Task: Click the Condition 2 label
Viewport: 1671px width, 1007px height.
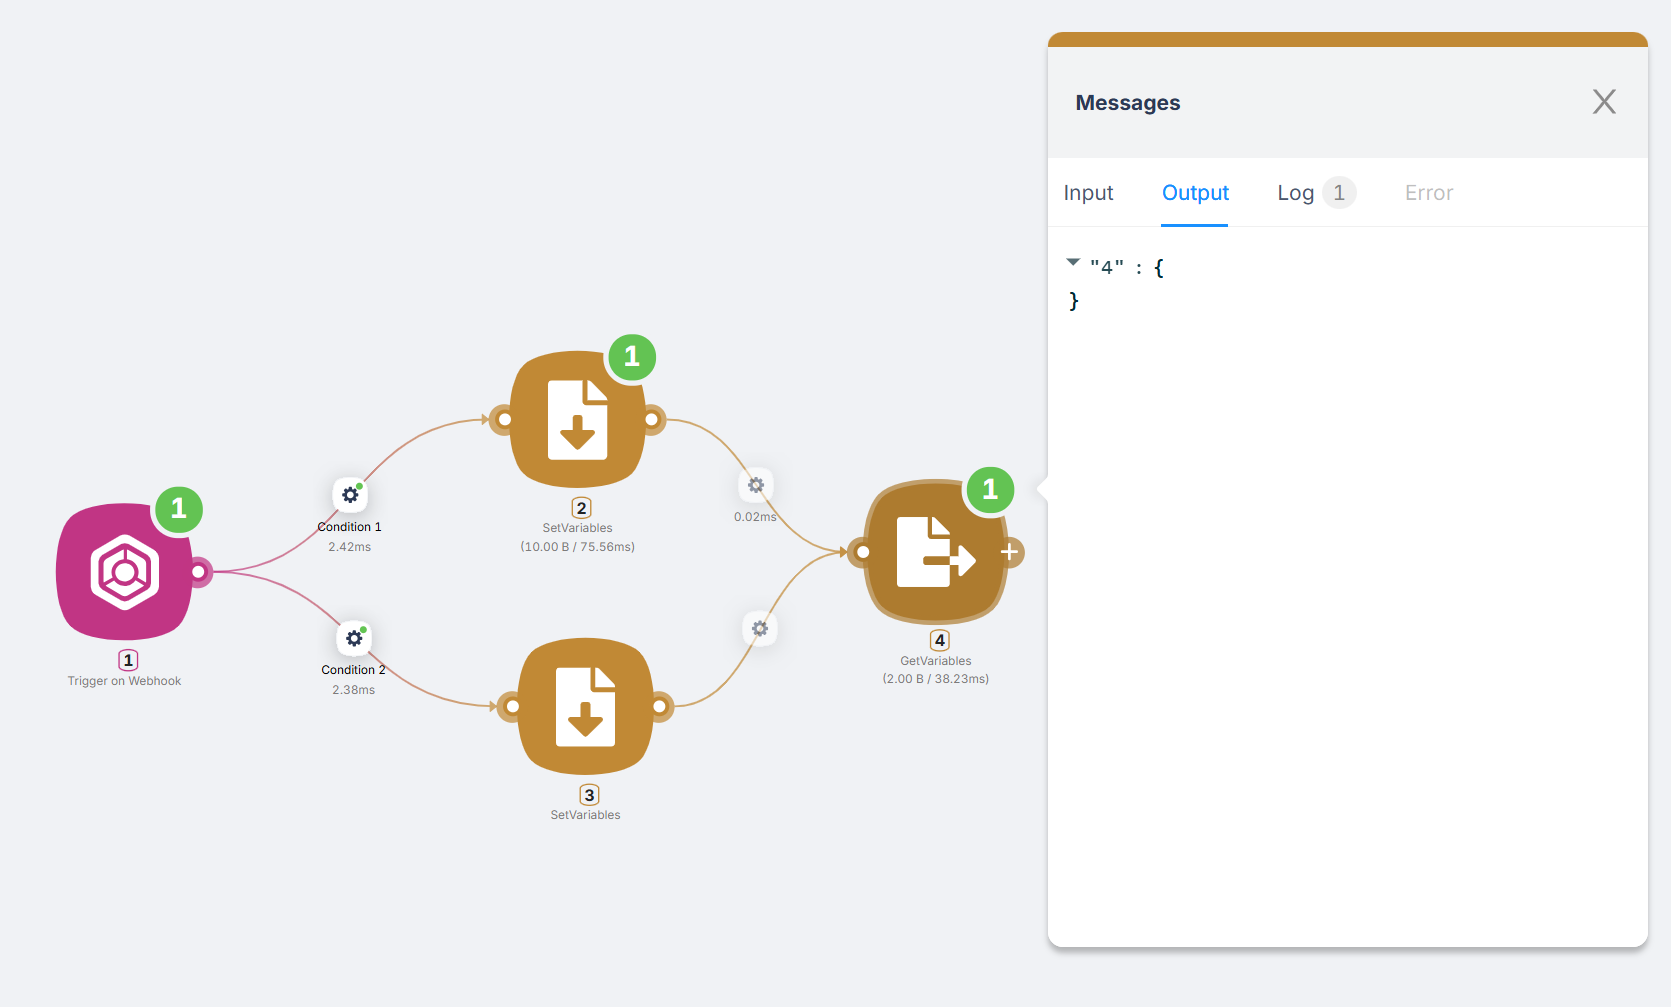Action: point(353,670)
